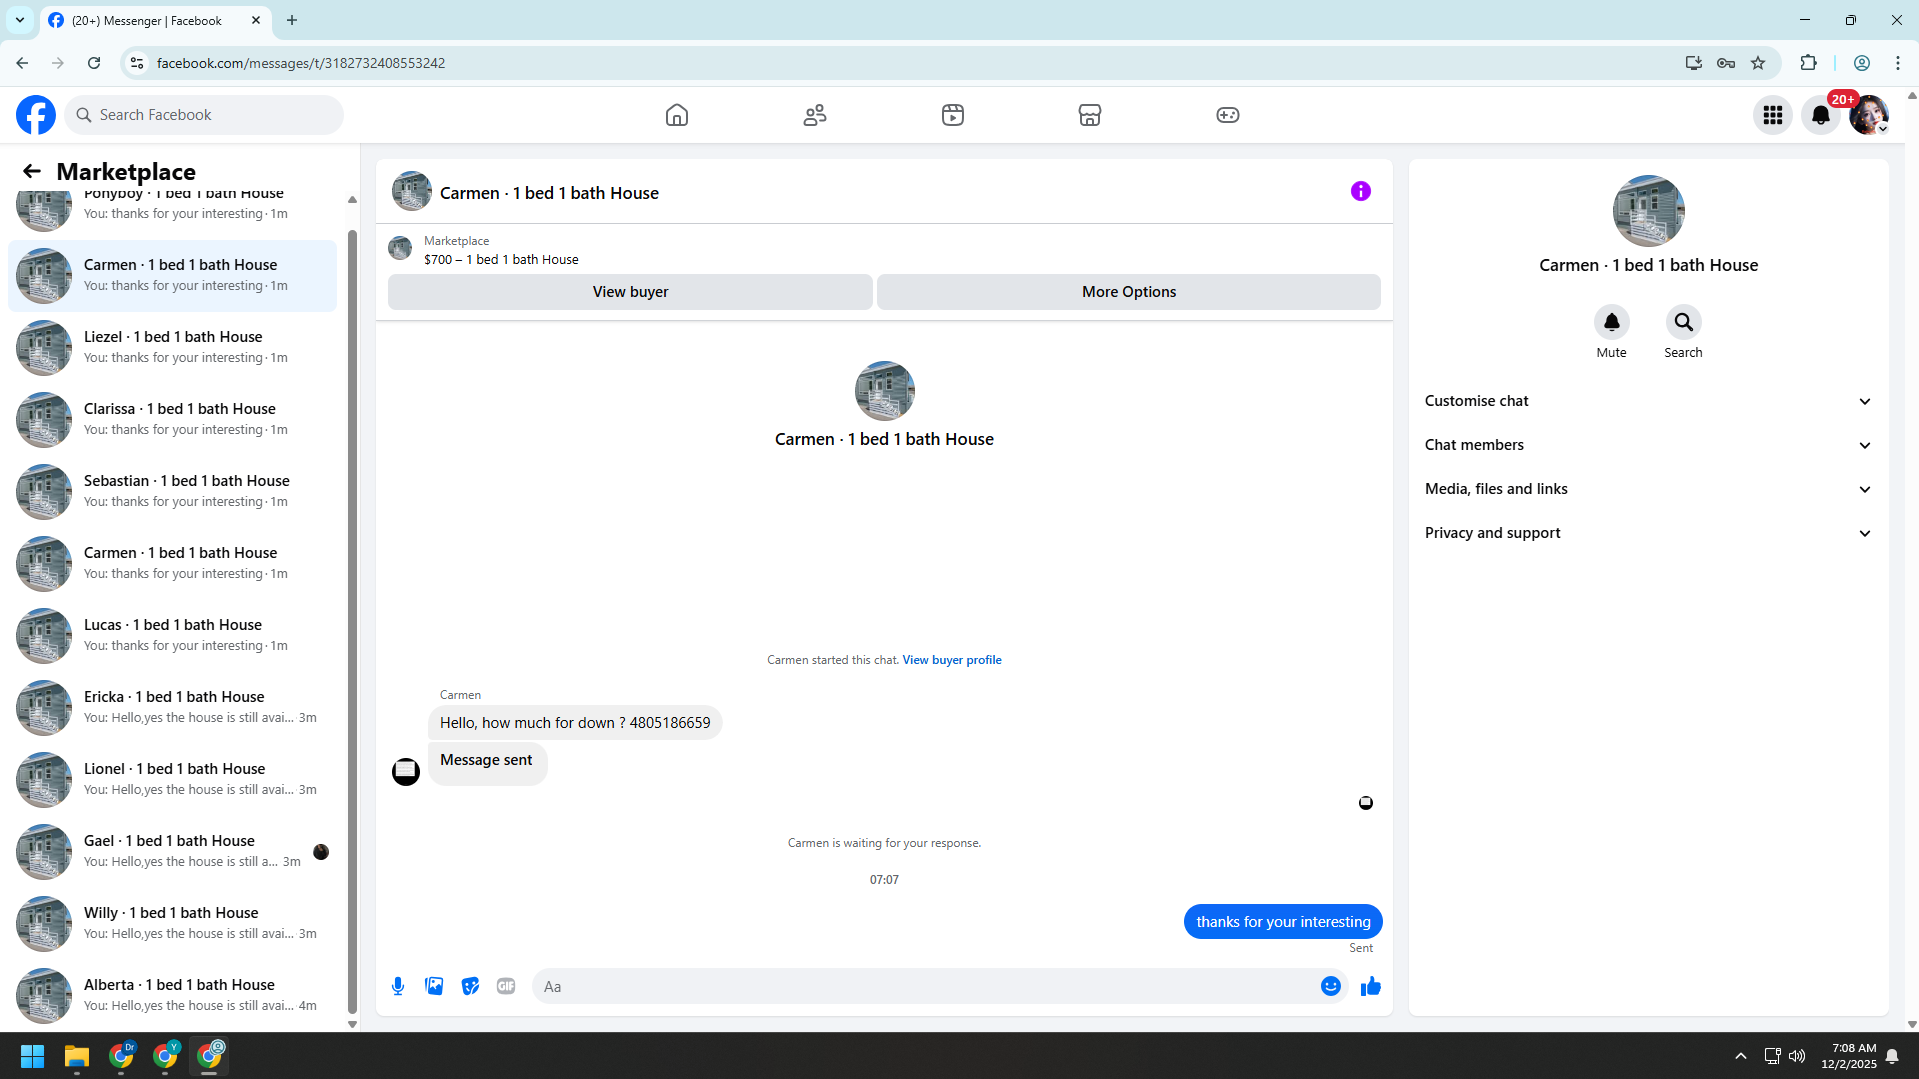Select the Messenger | Facebook tab
This screenshot has width=1919, height=1079.
pos(155,20)
